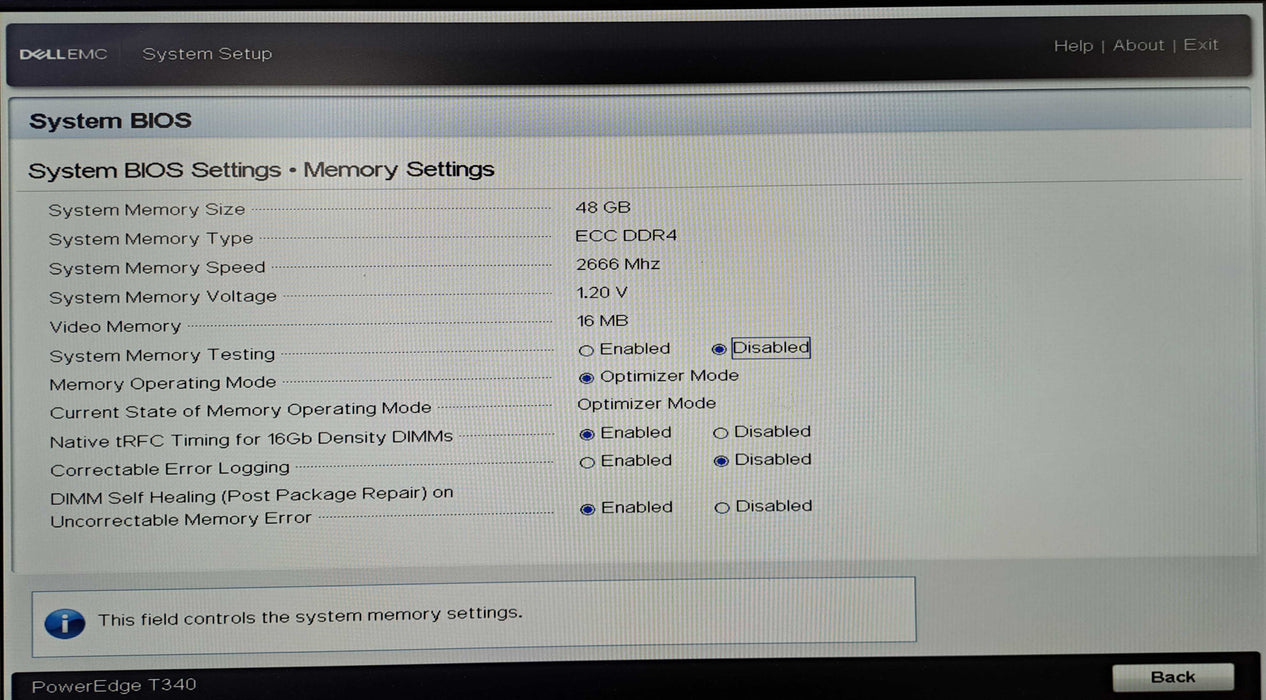The width and height of the screenshot is (1266, 700).
Task: Select the Memory Operating Mode label
Action: [x=163, y=384]
